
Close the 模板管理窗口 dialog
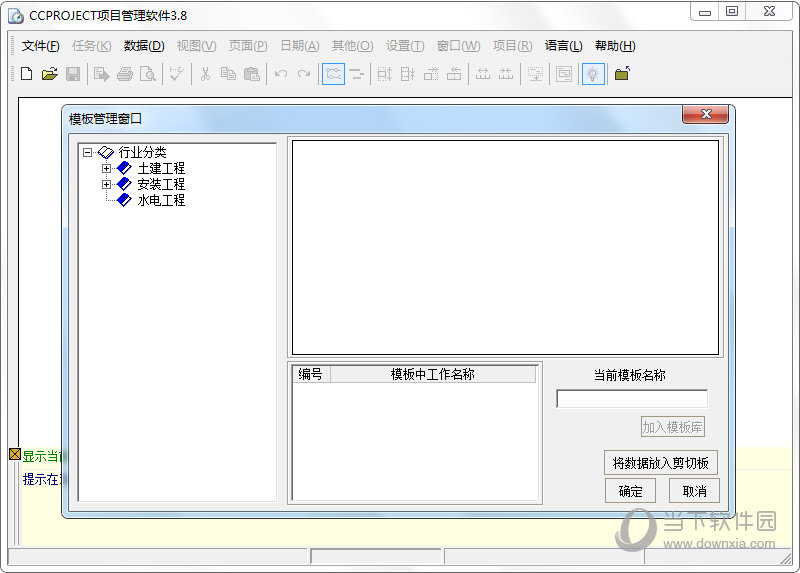click(x=706, y=114)
